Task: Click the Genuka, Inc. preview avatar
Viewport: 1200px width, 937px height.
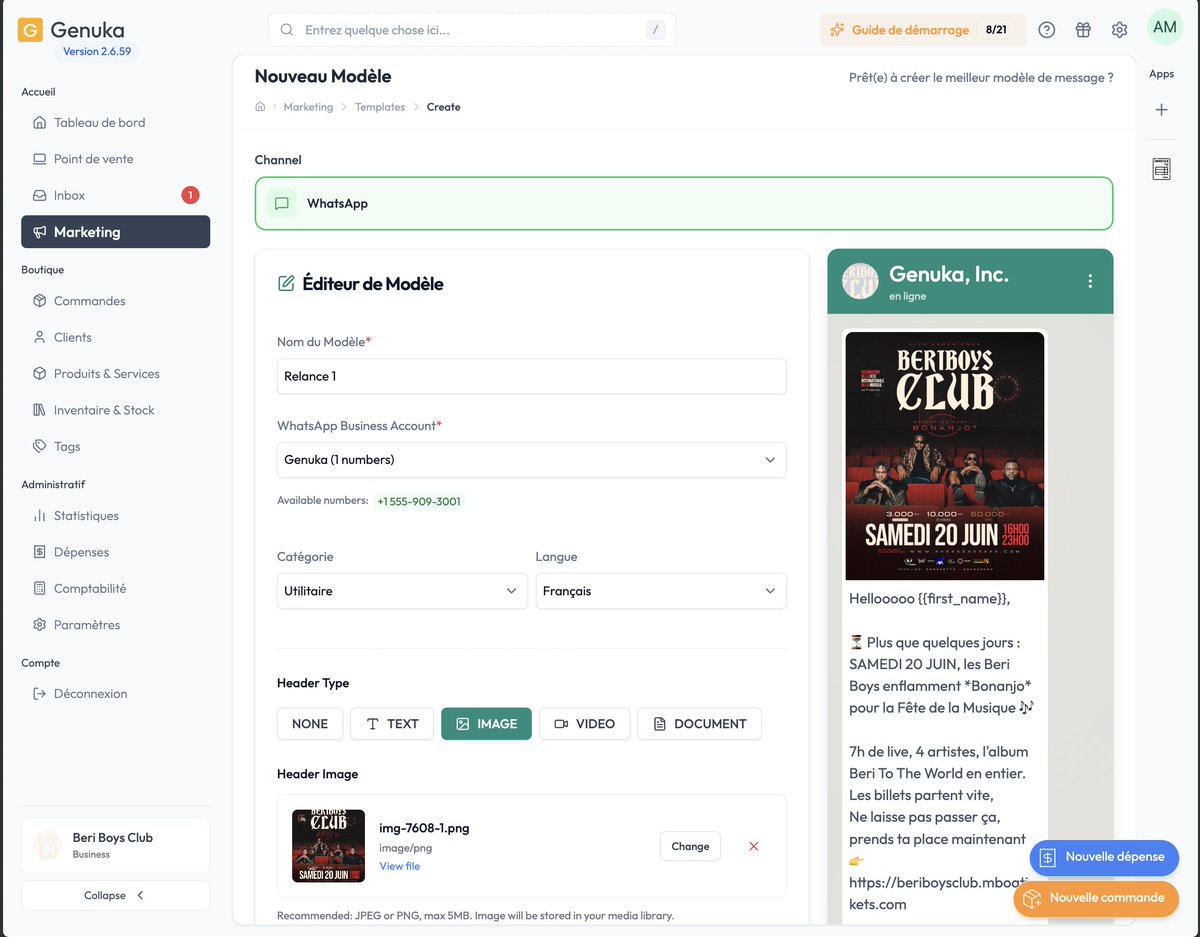Action: pos(860,281)
